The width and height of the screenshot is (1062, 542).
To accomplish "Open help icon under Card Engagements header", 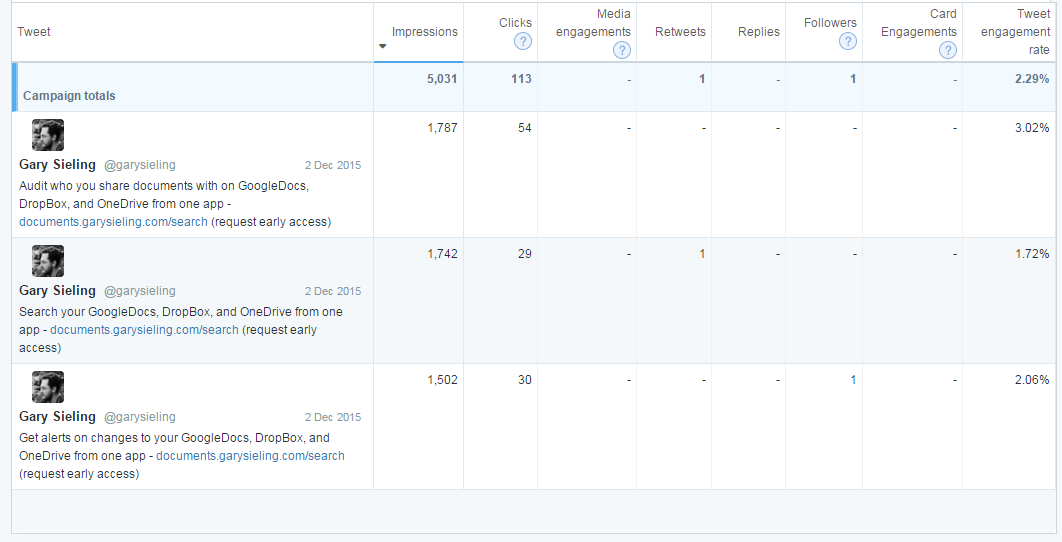I will (948, 50).
